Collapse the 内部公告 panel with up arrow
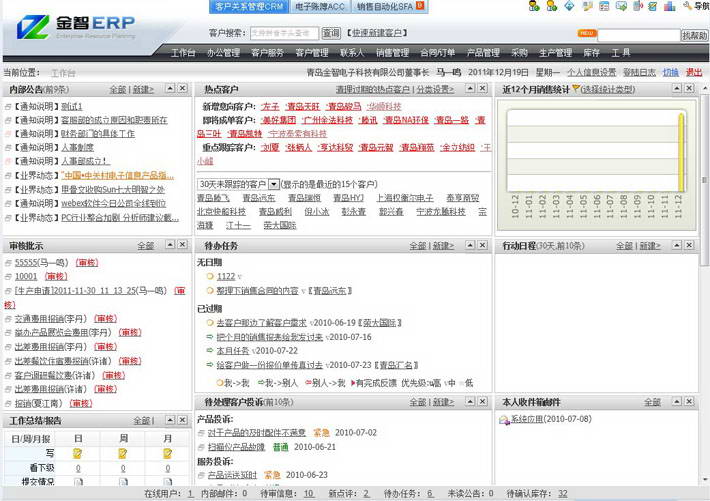 170,88
